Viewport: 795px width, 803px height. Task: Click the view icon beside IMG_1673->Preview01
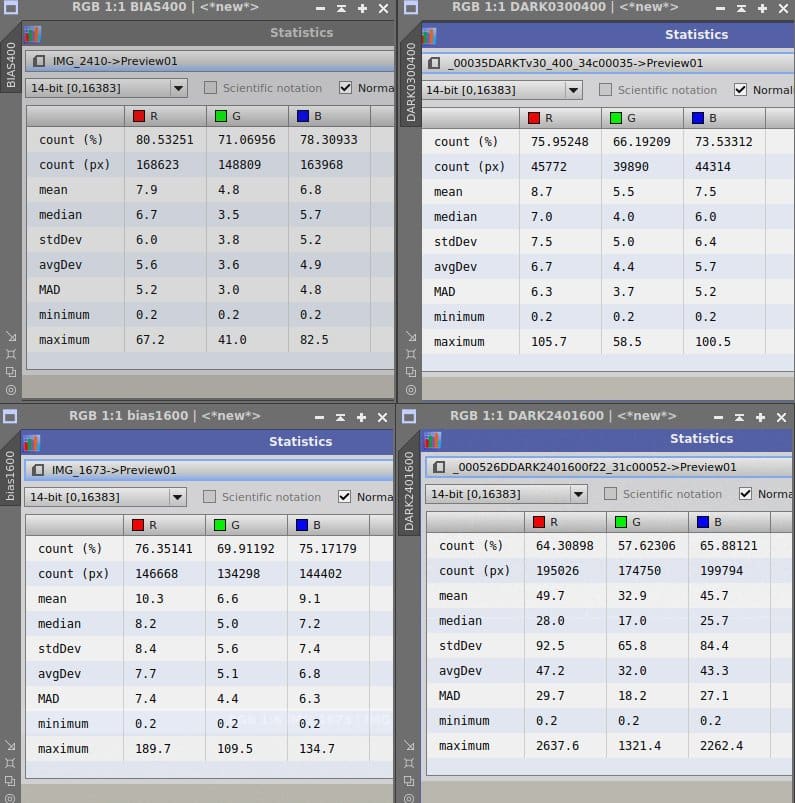point(38,470)
